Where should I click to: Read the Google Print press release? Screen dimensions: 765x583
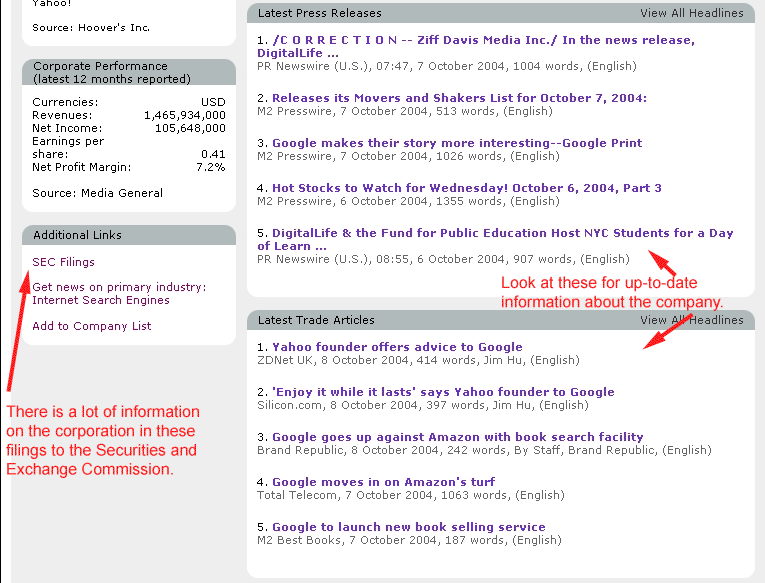point(456,143)
